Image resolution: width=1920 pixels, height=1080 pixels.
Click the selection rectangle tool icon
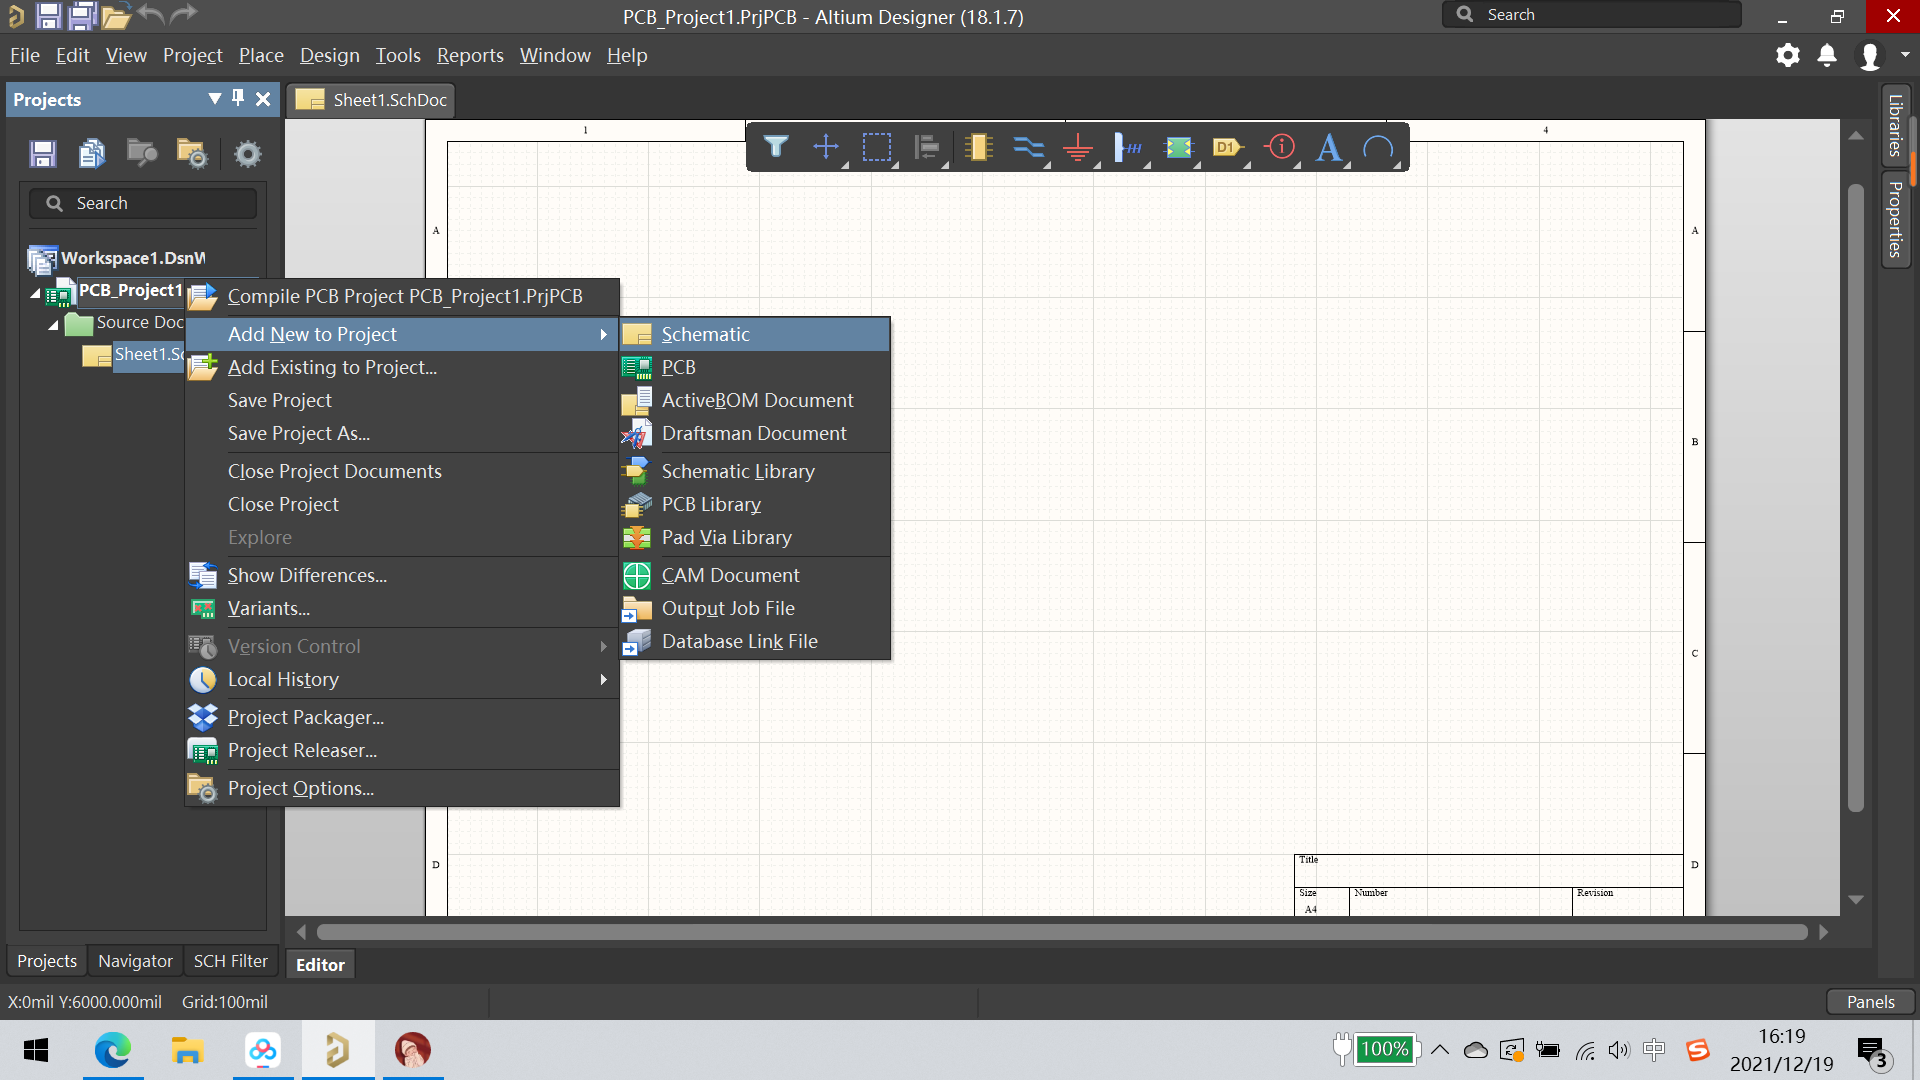[876, 148]
